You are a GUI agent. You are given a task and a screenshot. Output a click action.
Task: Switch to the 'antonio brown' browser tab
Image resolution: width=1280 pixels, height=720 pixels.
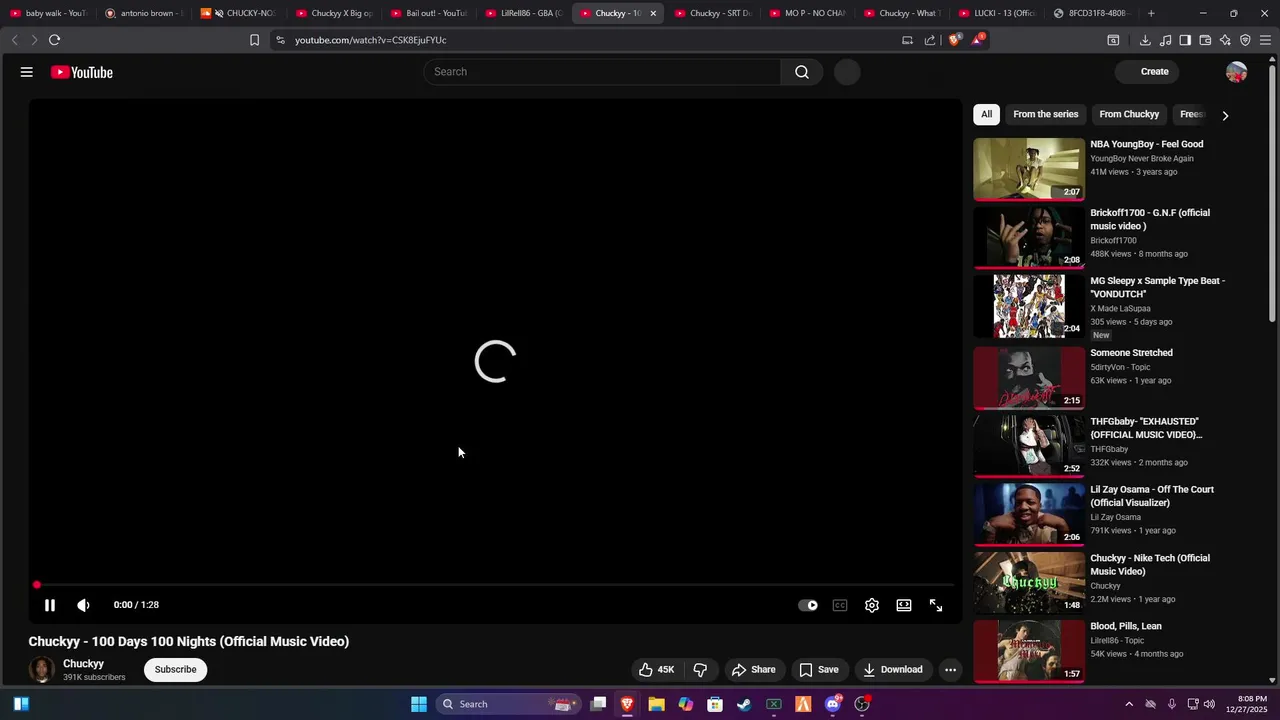tap(143, 13)
